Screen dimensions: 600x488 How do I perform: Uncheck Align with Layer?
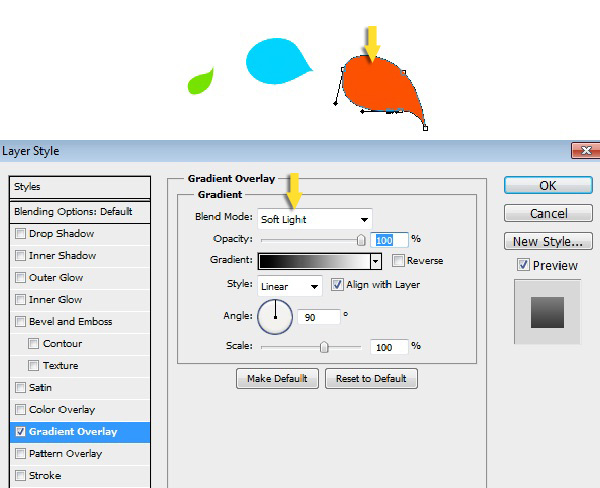337,285
